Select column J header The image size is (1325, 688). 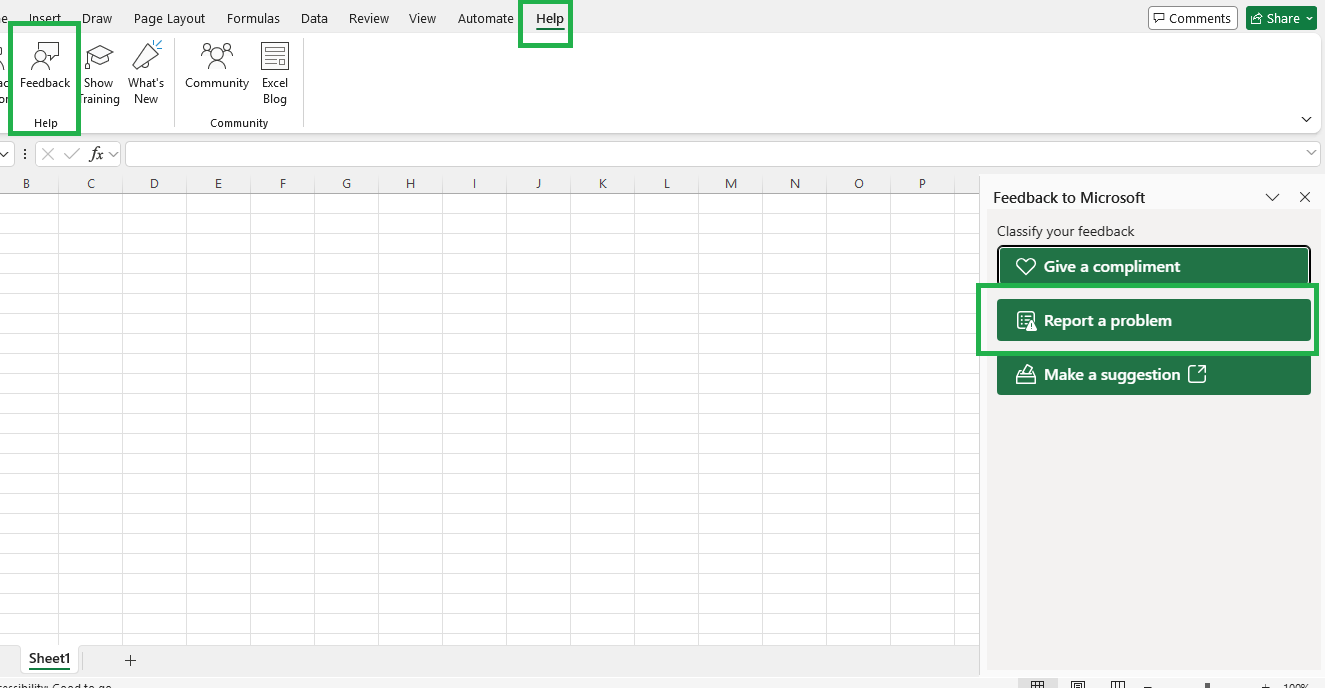538,184
